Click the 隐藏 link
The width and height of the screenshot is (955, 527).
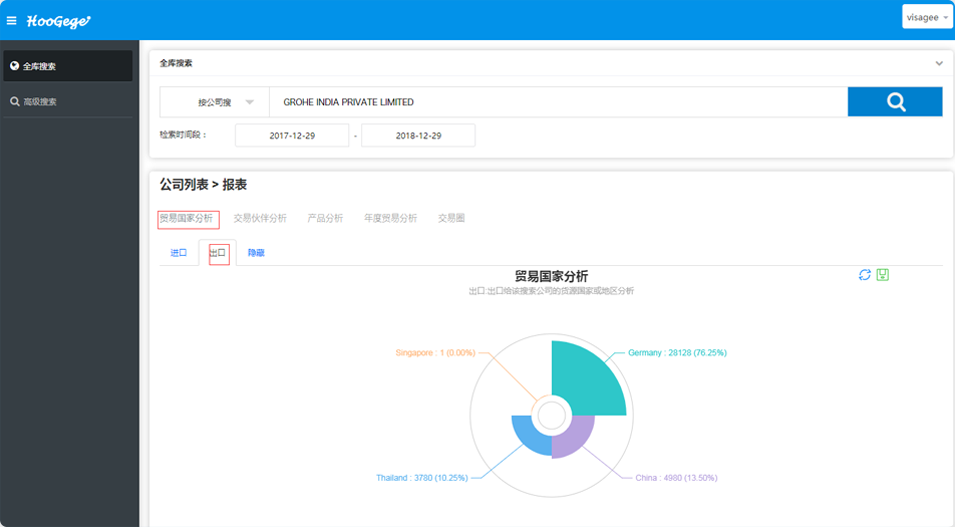tap(256, 253)
